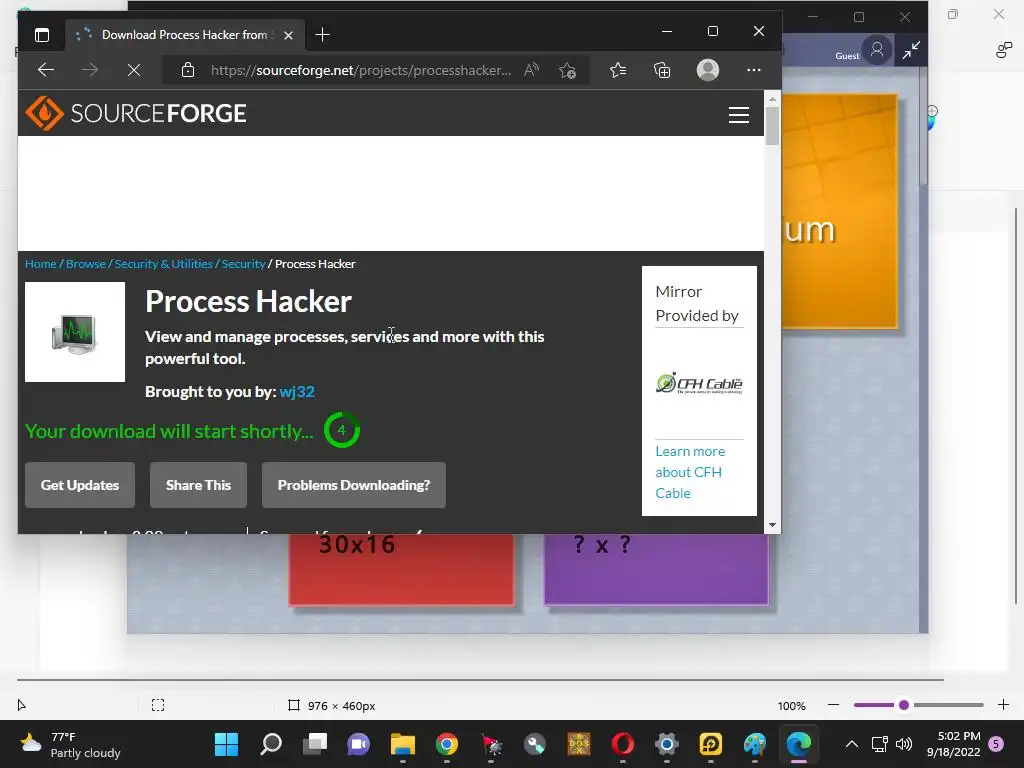Image resolution: width=1024 pixels, height=768 pixels.
Task: Click the CFH Cable mirror logo
Action: point(699,383)
